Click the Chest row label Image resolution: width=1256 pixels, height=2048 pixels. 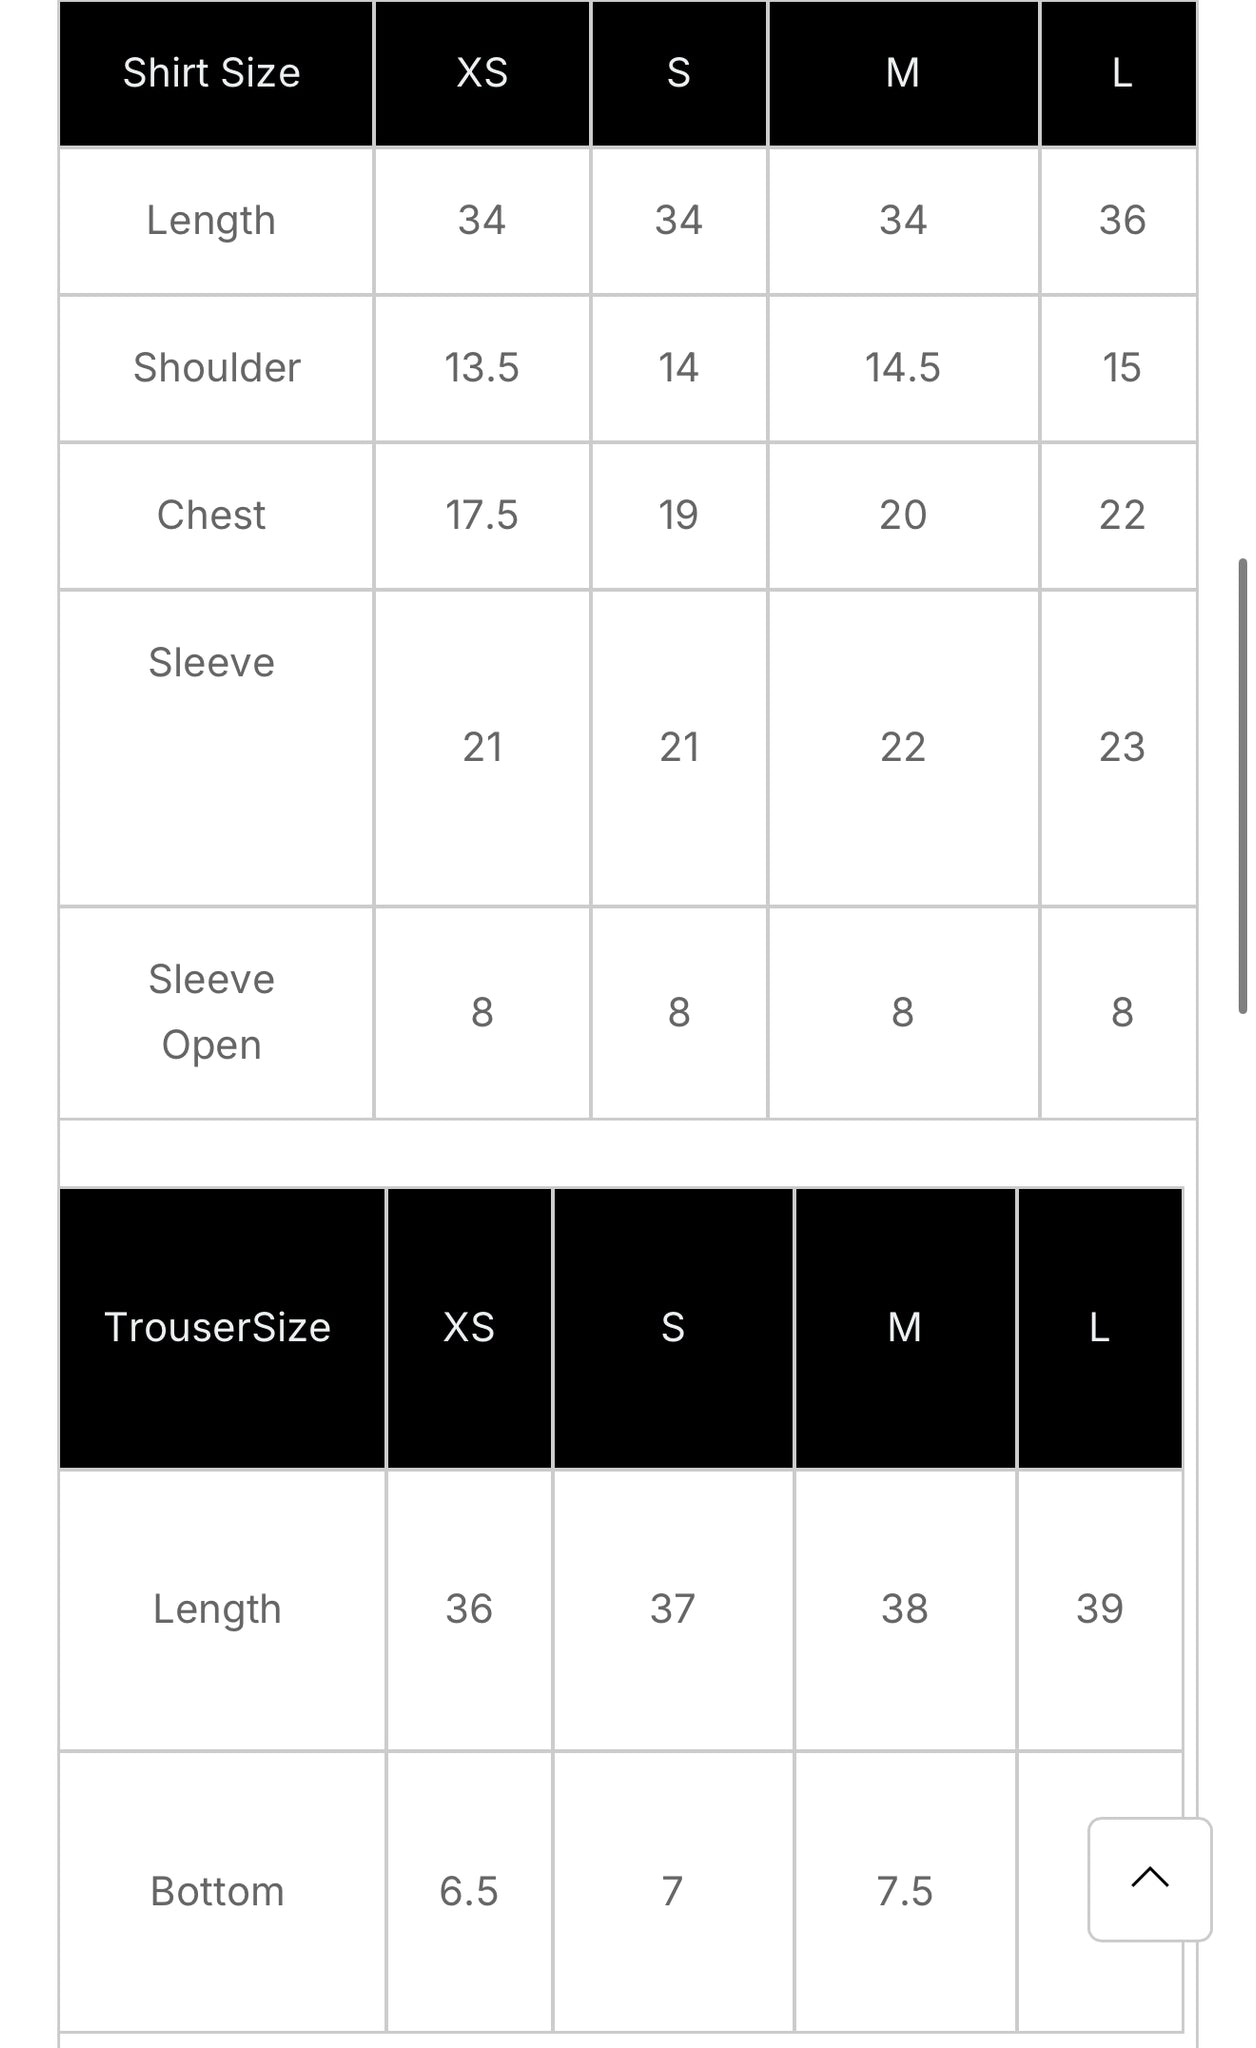pos(211,515)
